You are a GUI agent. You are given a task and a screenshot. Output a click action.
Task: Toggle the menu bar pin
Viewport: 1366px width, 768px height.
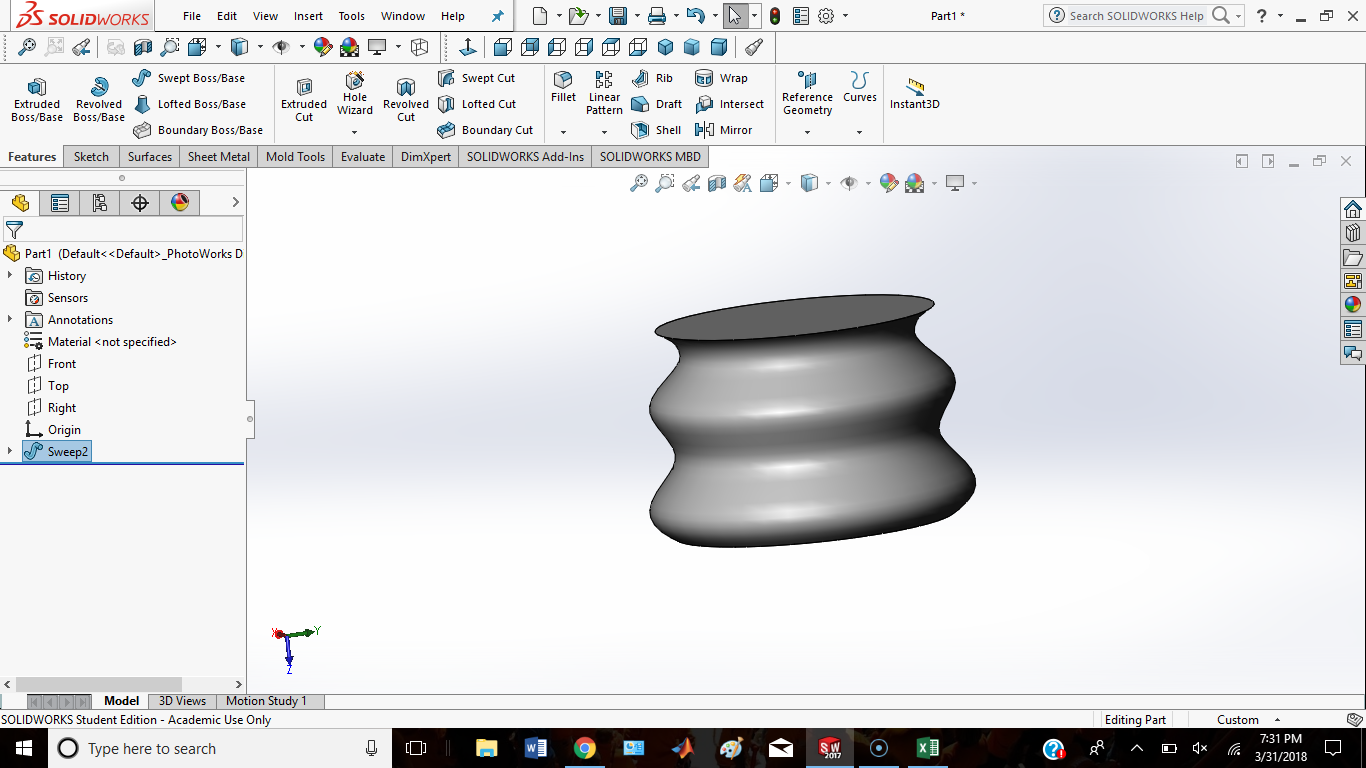point(498,16)
